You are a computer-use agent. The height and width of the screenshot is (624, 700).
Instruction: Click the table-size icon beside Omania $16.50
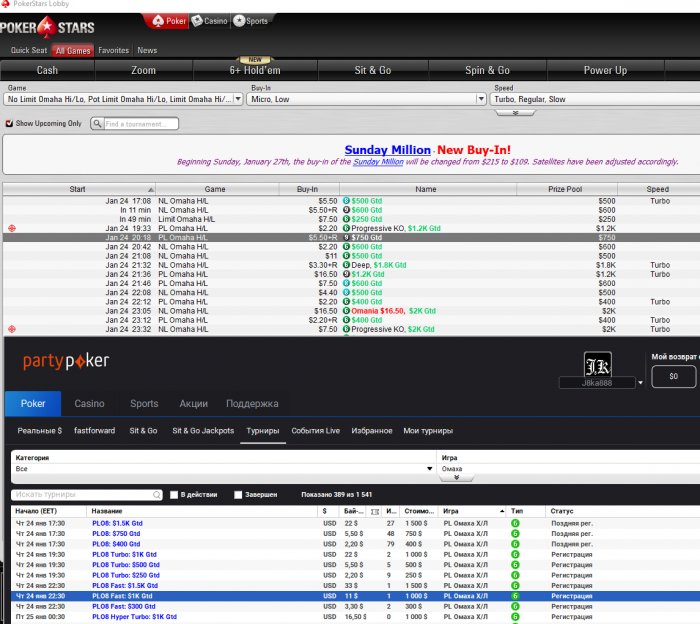pyautogui.click(x=346, y=311)
